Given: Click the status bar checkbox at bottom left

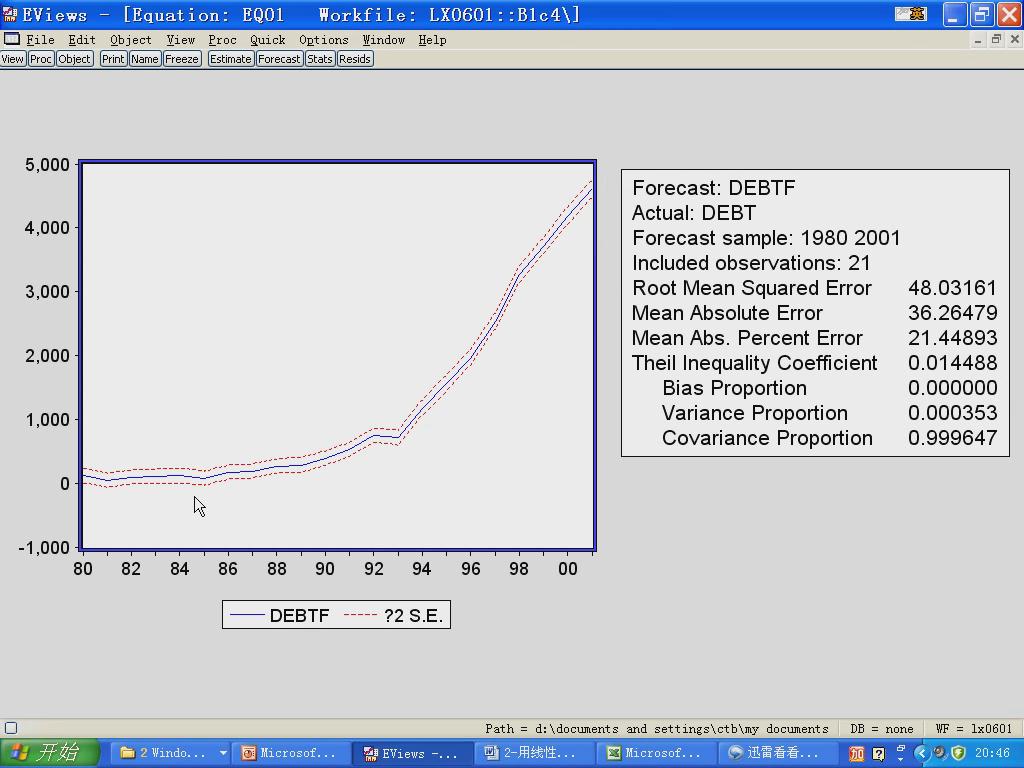Looking at the screenshot, I should (x=11, y=728).
